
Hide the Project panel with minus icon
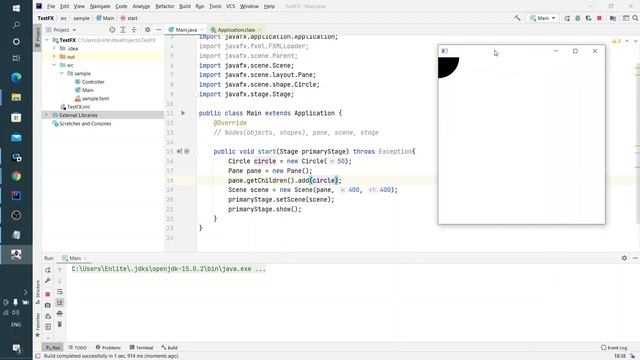click(x=158, y=30)
